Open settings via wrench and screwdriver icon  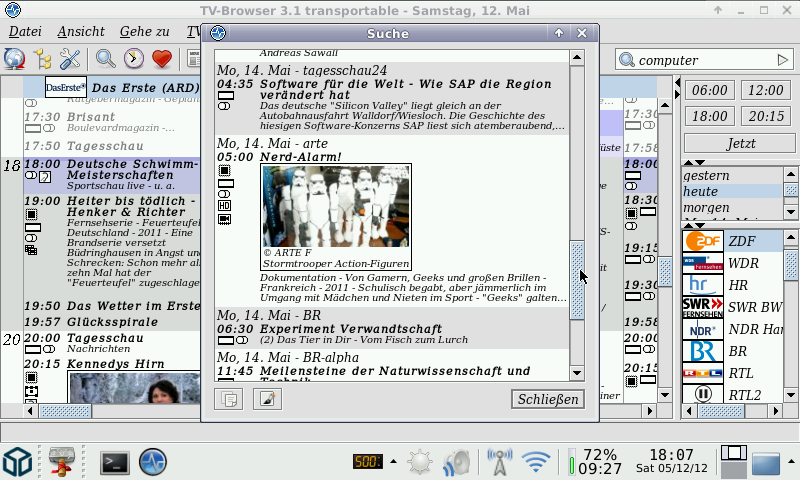pos(71,59)
